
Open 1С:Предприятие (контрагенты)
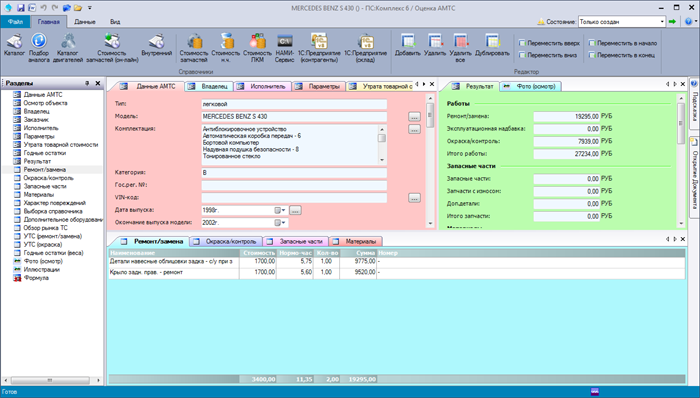(319, 47)
